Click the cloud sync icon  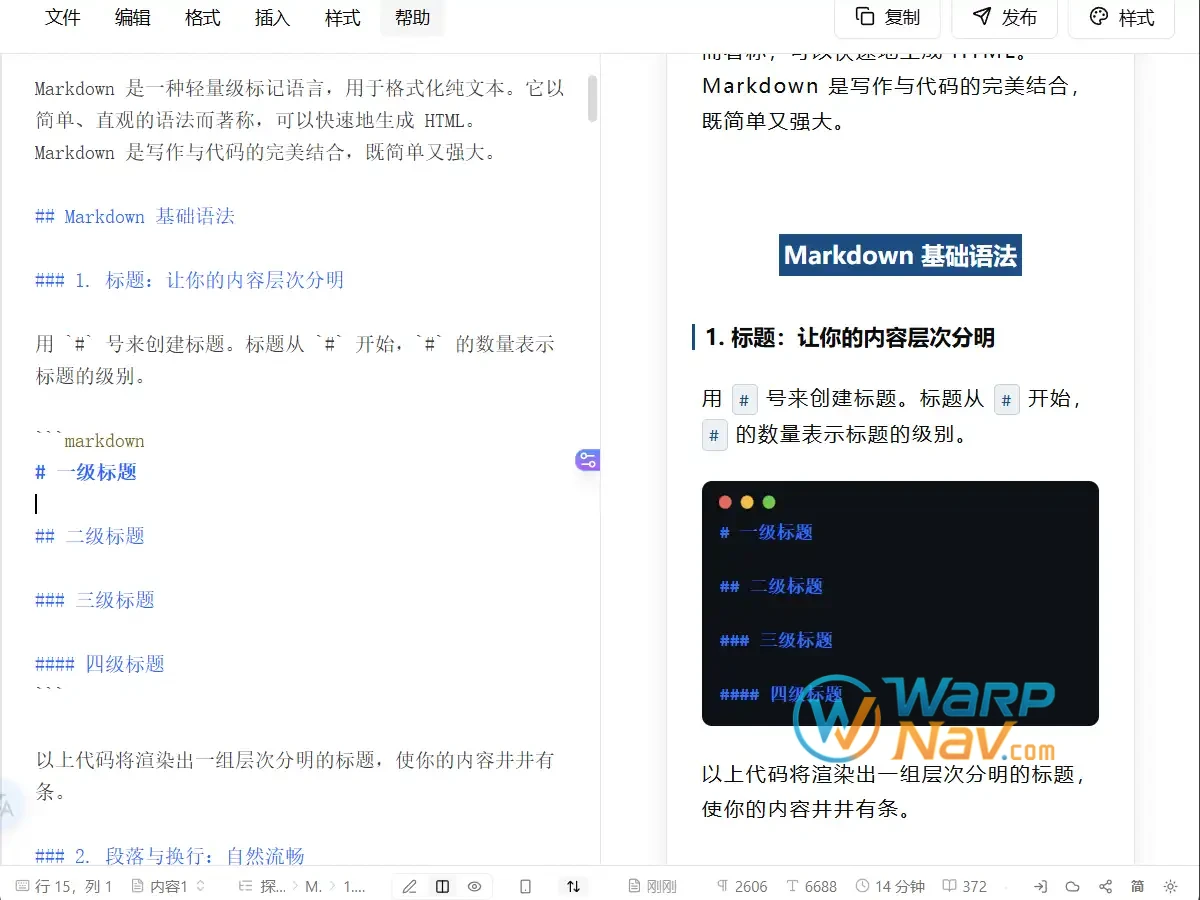click(1073, 886)
